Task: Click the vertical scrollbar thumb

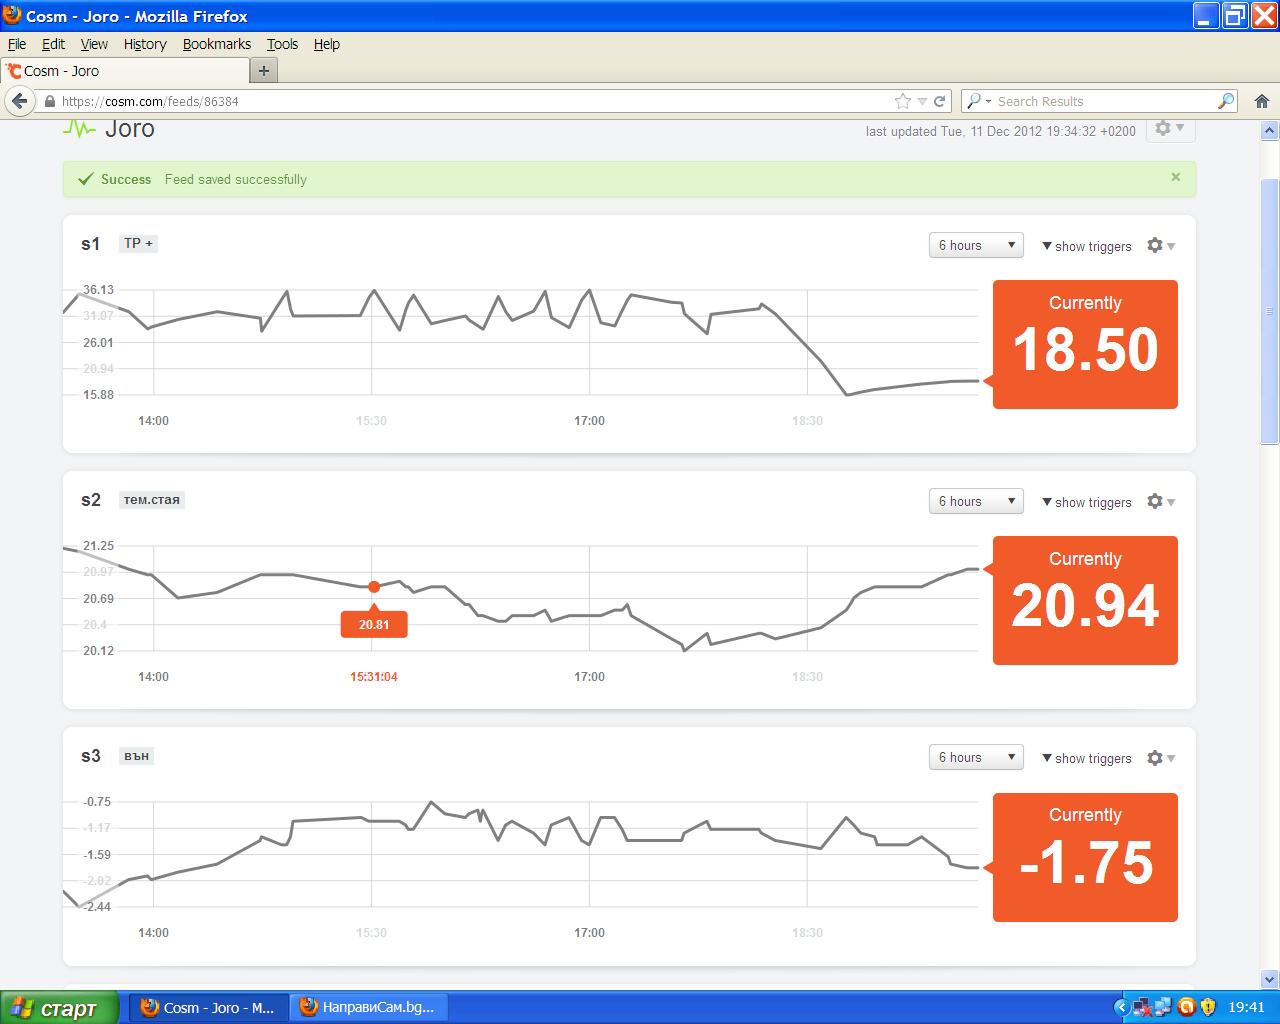Action: tap(1270, 311)
